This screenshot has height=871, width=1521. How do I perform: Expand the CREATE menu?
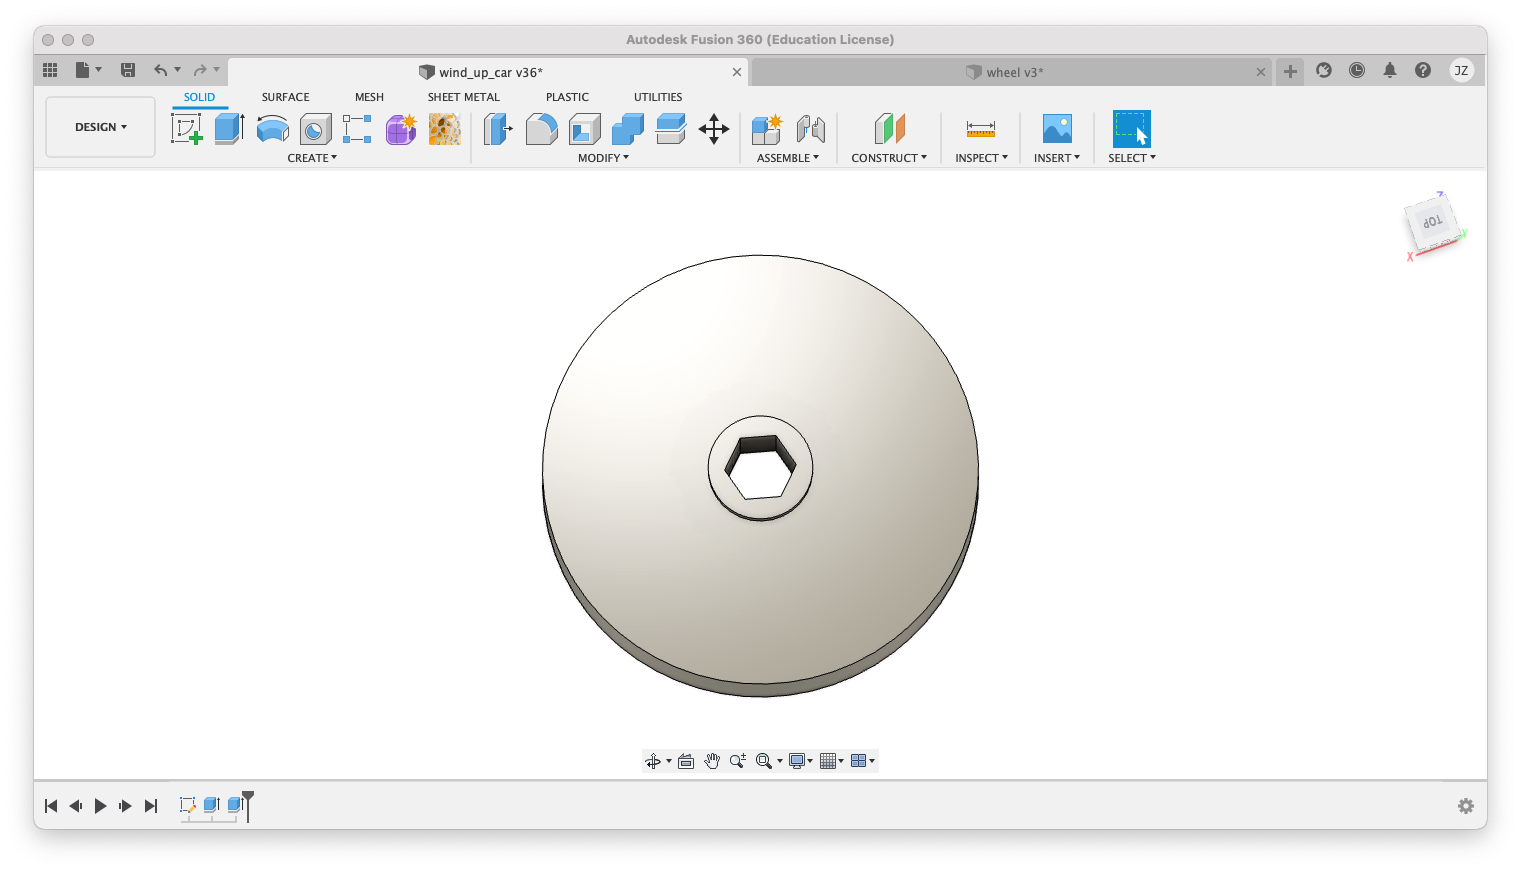click(312, 158)
